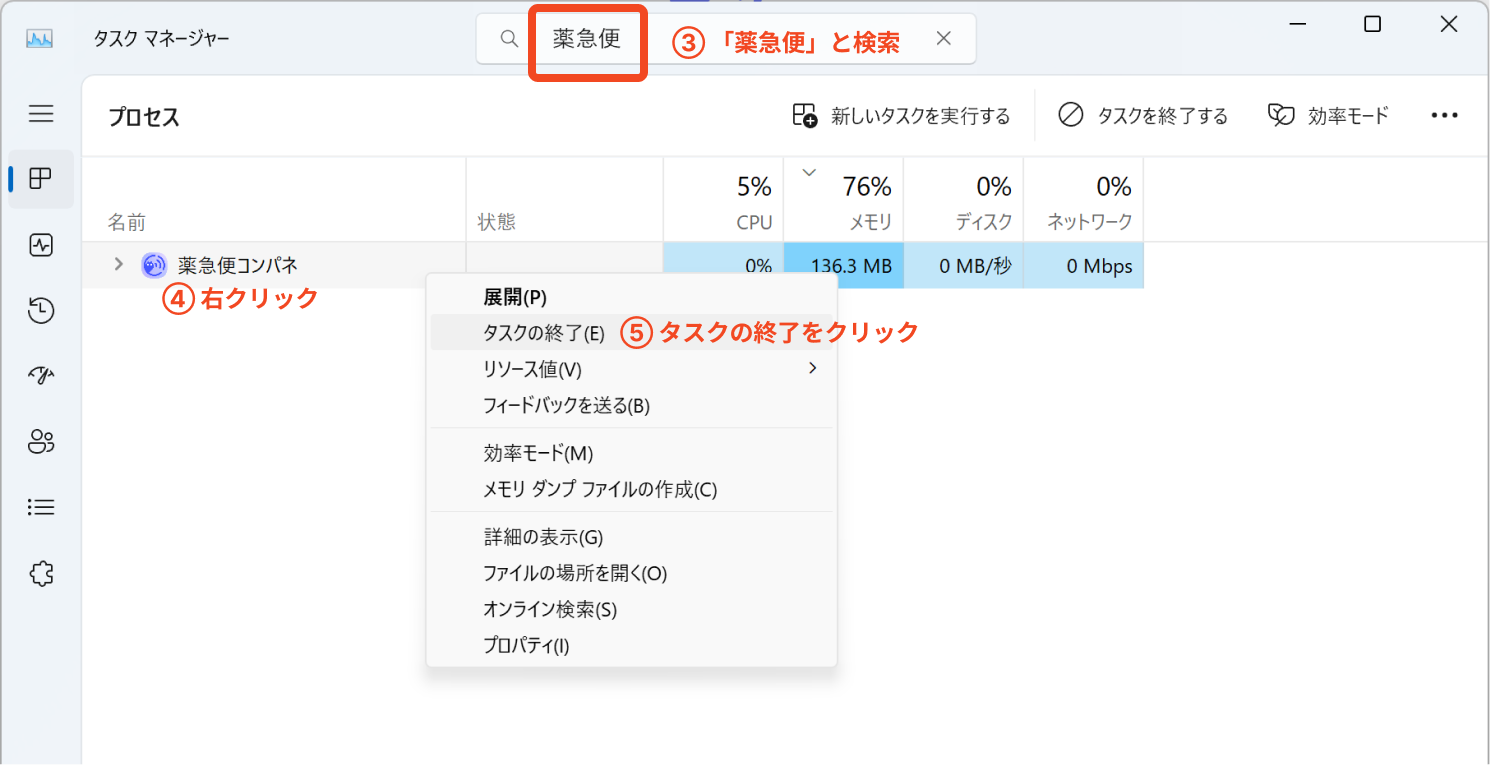
Task: Select the Processes sidebar icon
Action: click(41, 179)
